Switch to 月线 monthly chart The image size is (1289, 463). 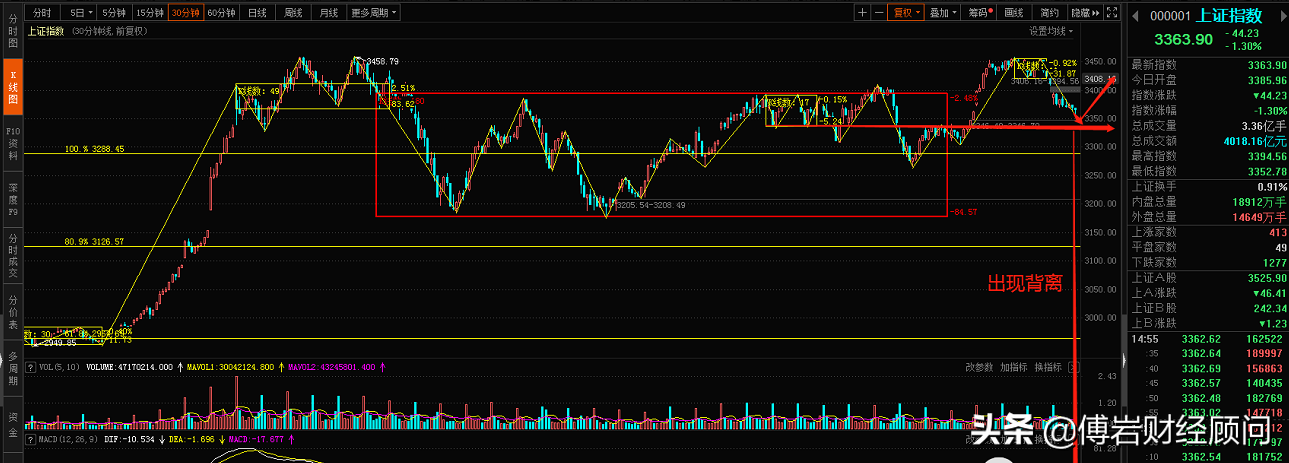pos(328,13)
